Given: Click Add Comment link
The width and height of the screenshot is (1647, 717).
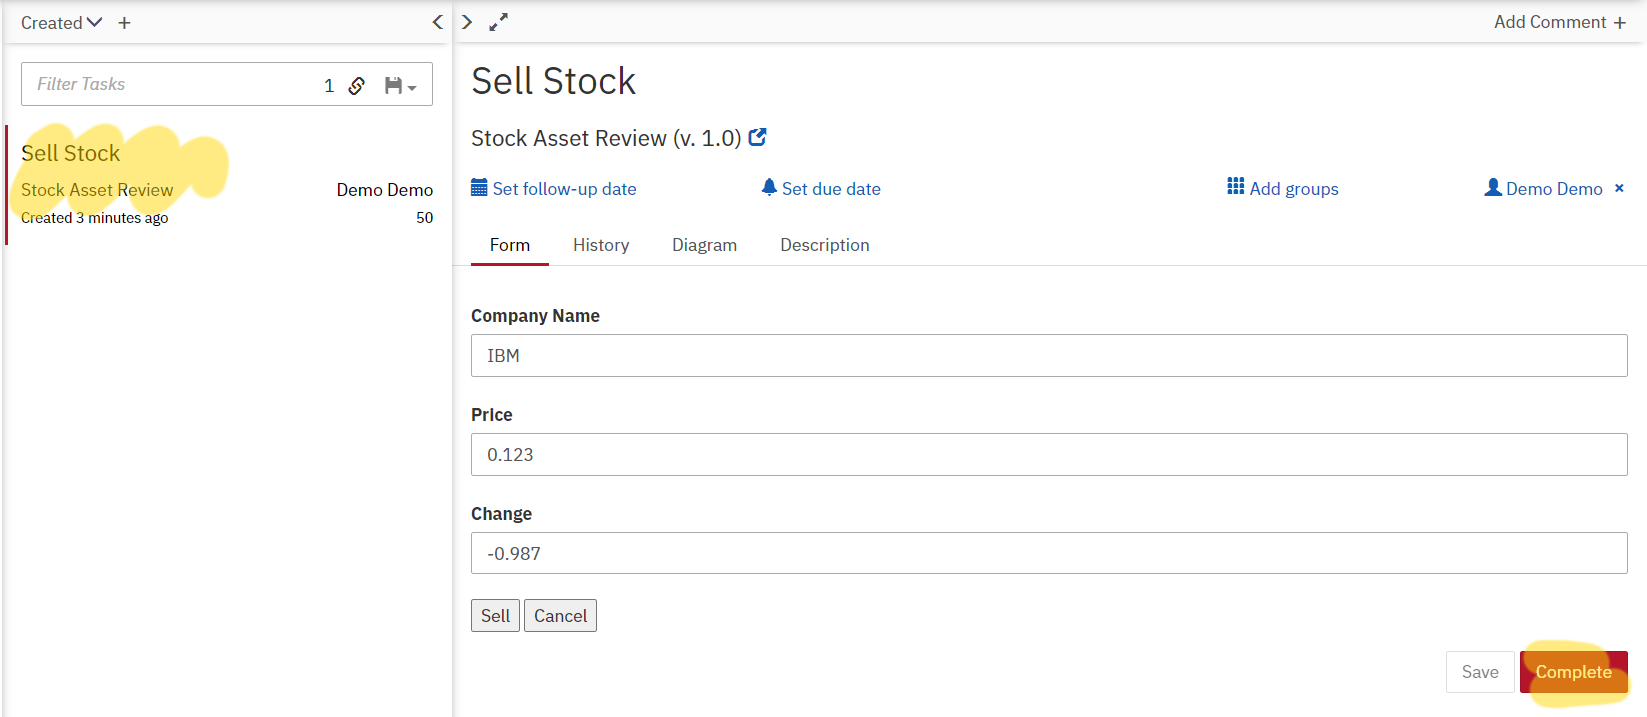Looking at the screenshot, I should [1560, 22].
